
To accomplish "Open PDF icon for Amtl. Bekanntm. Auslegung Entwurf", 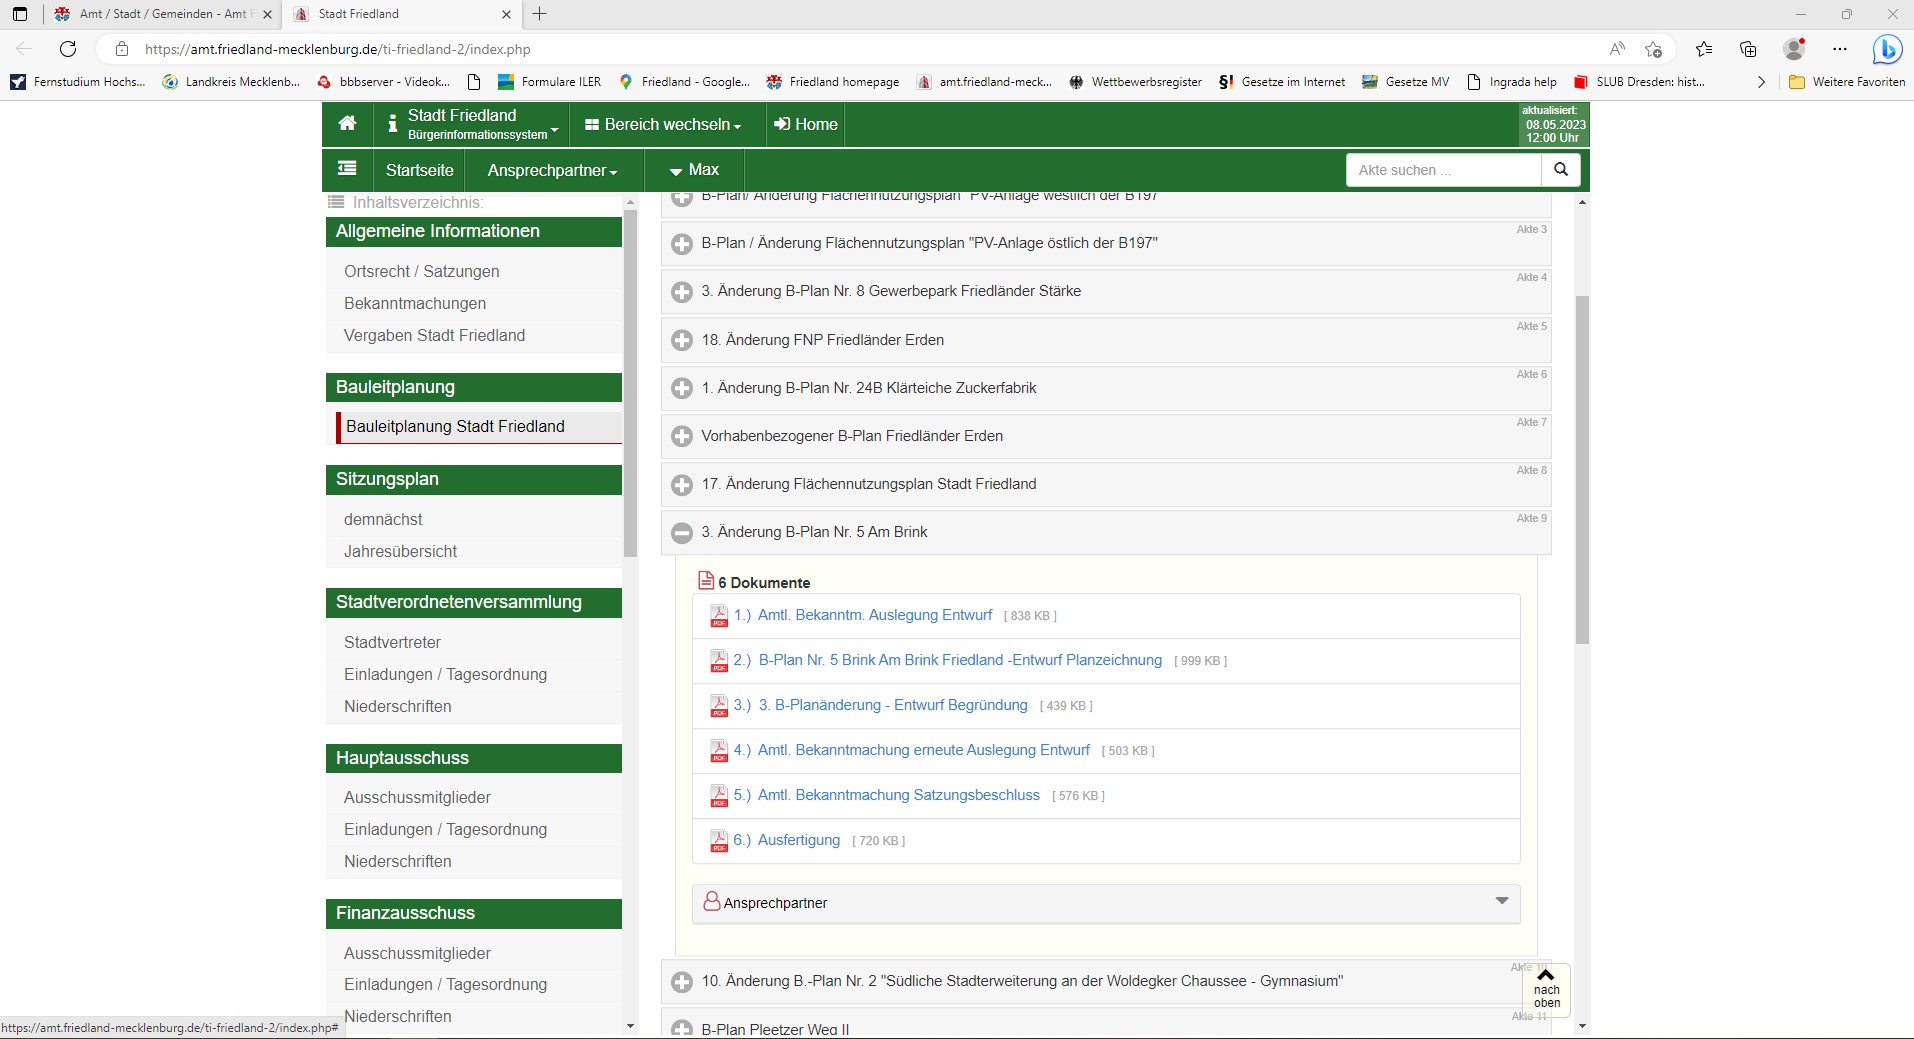I will pyautogui.click(x=719, y=616).
